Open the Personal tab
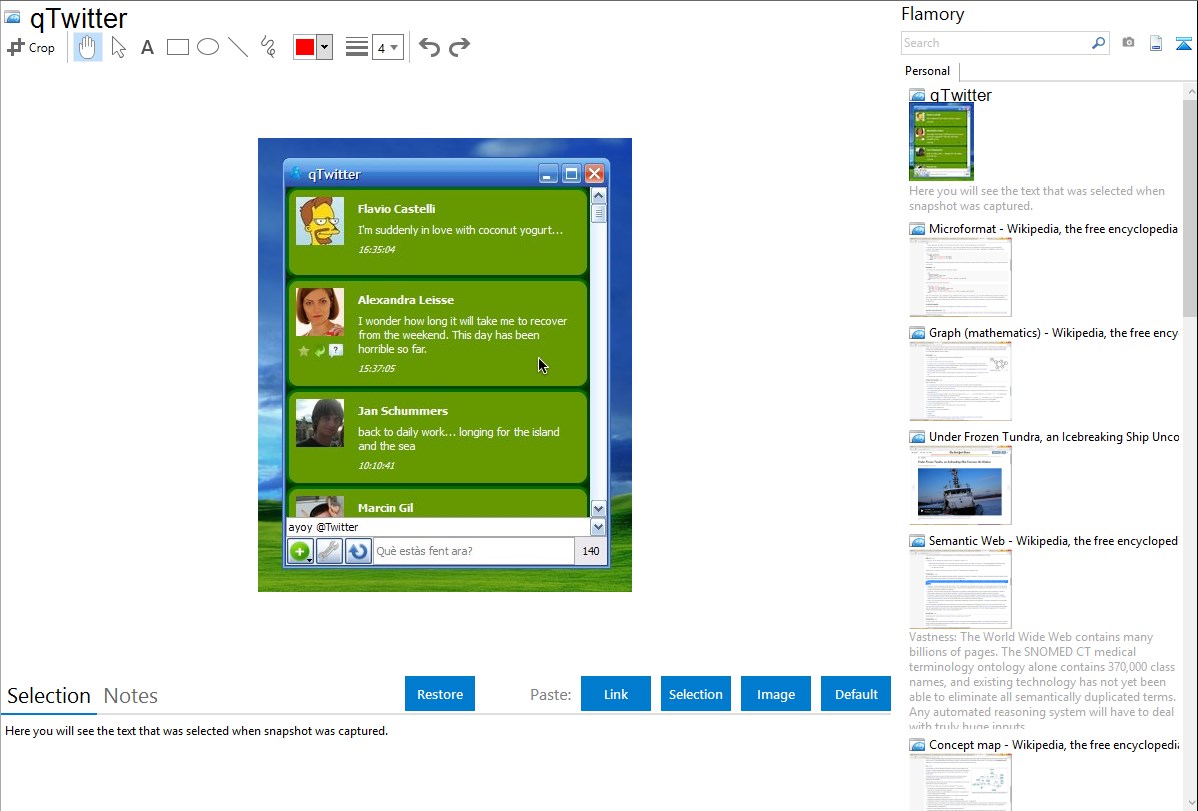 point(927,71)
